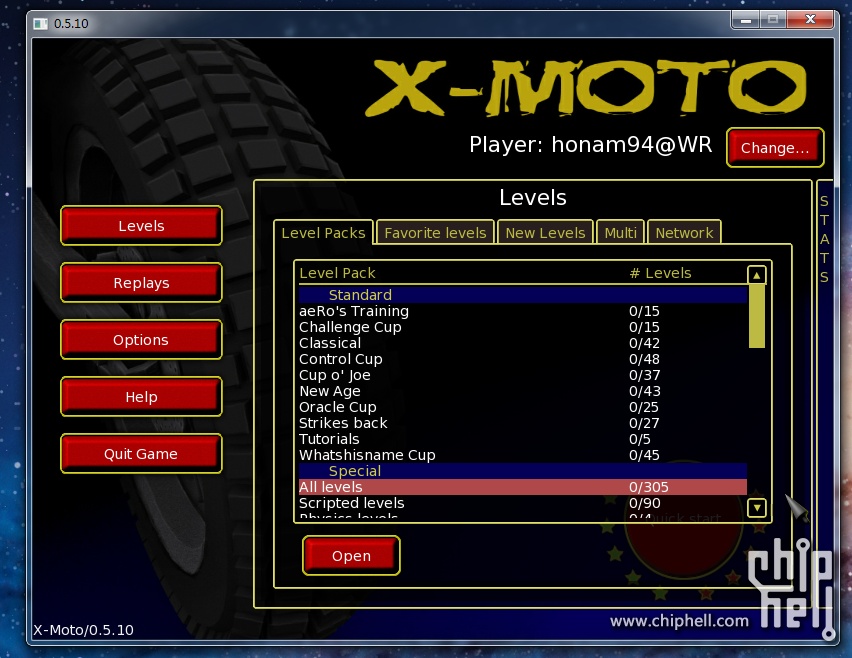Select the Multi tab
Image resolution: width=852 pixels, height=658 pixels.
(621, 233)
